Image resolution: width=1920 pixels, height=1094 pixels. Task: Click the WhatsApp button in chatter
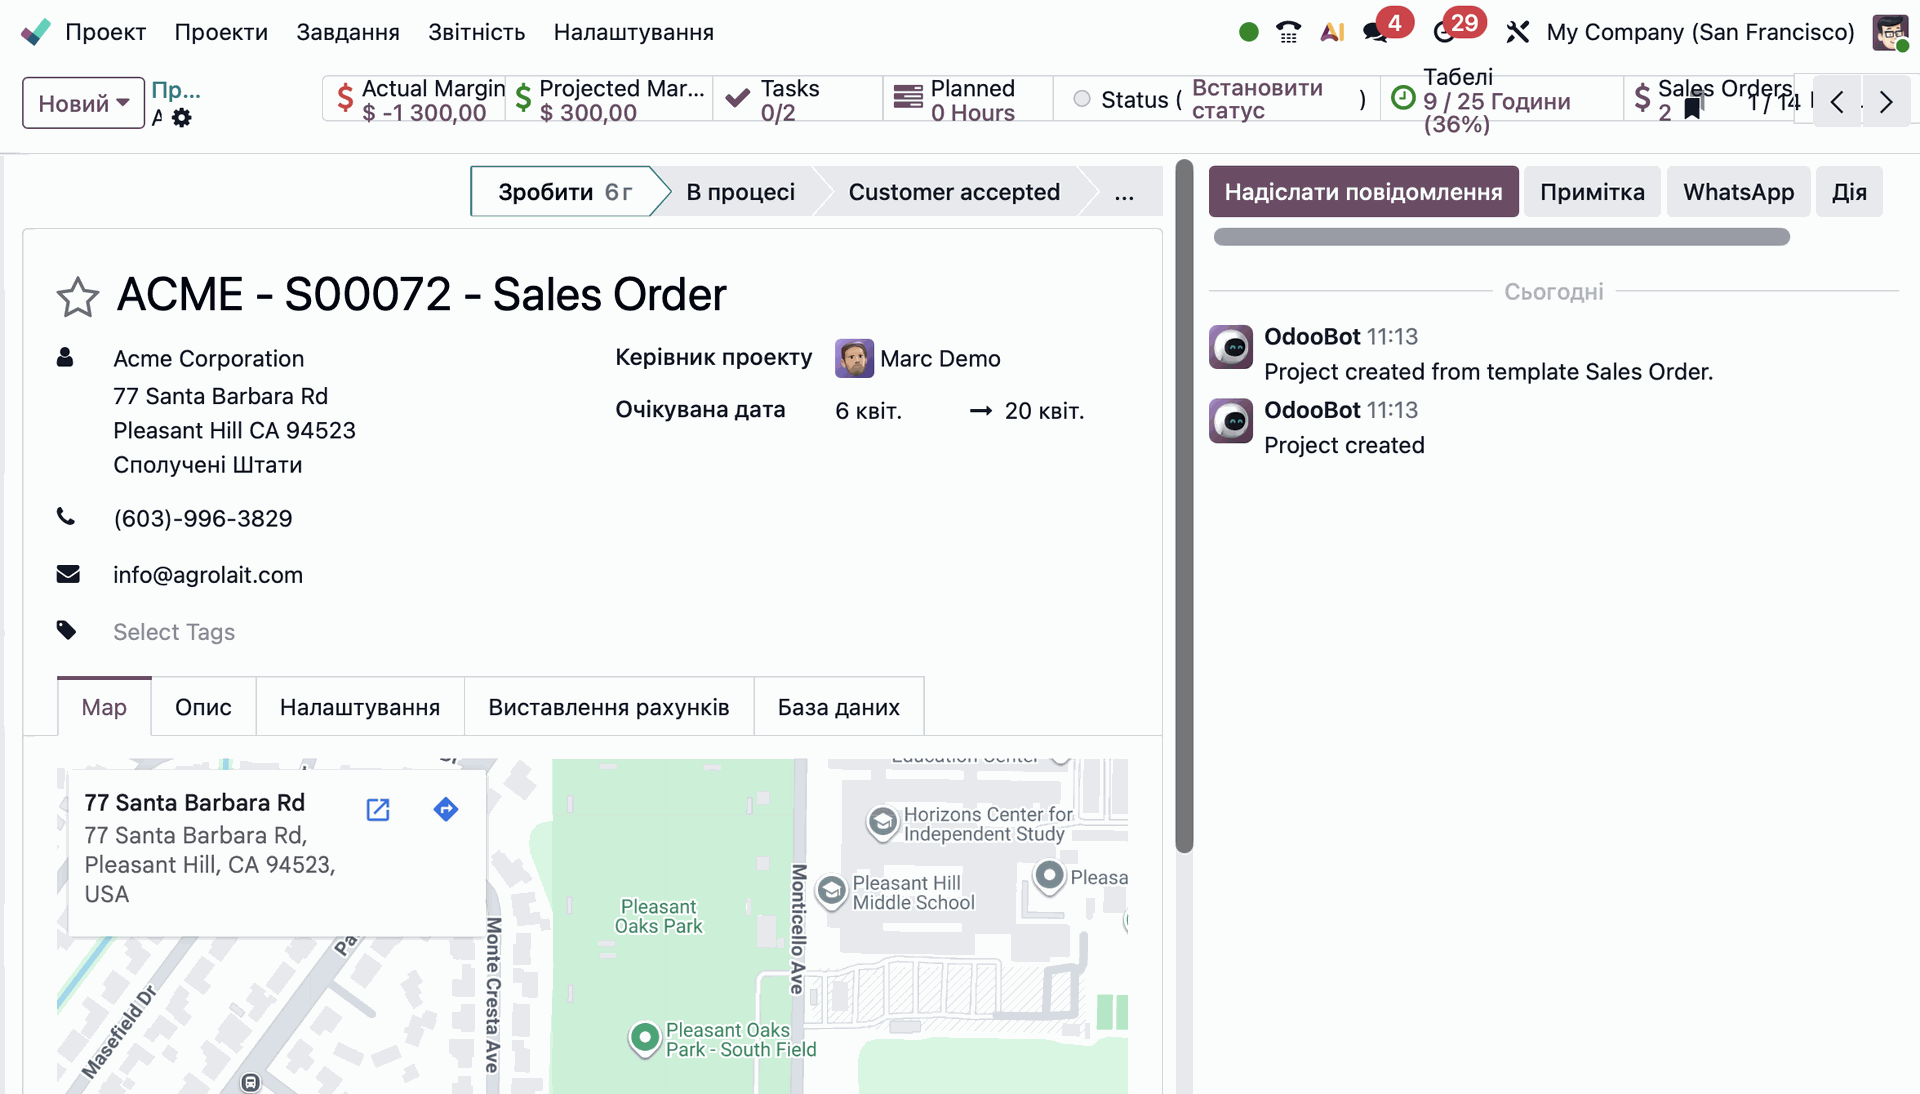(x=1738, y=192)
